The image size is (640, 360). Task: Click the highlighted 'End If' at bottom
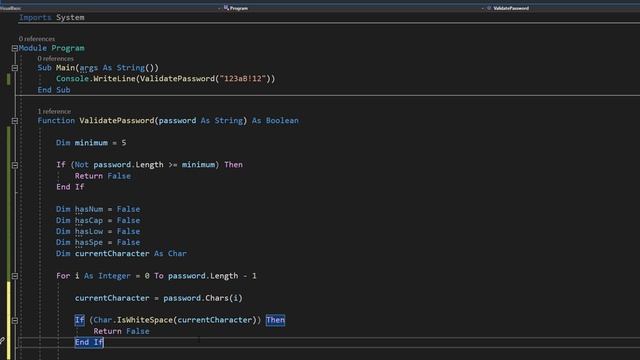tap(89, 342)
